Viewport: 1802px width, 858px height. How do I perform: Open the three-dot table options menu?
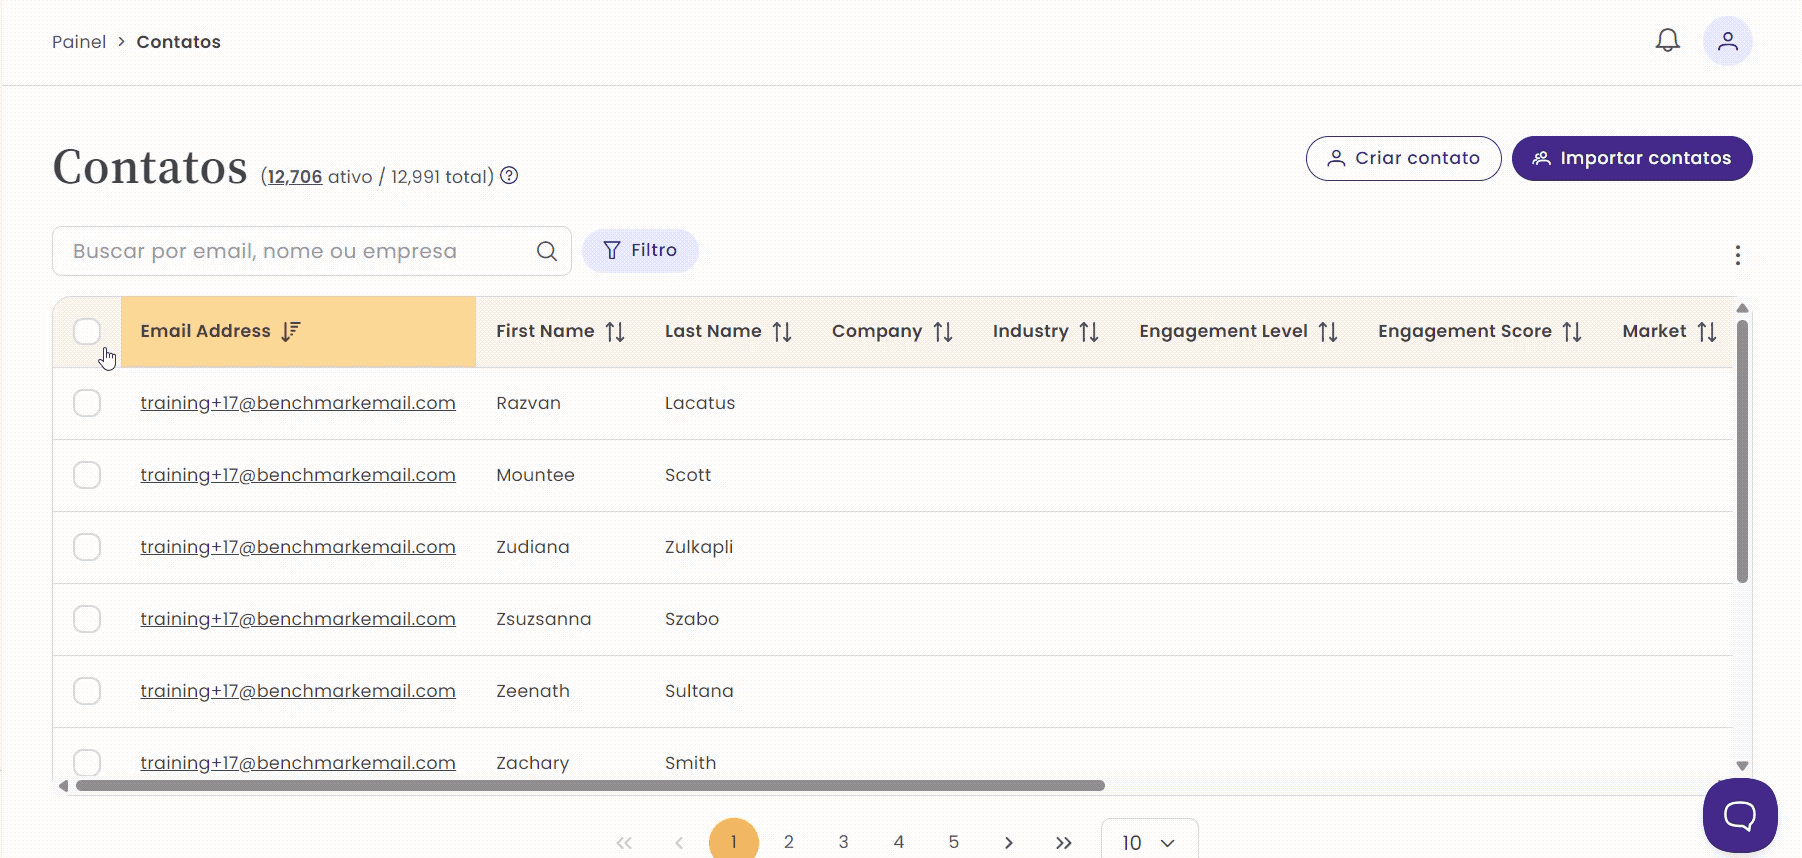click(x=1737, y=255)
